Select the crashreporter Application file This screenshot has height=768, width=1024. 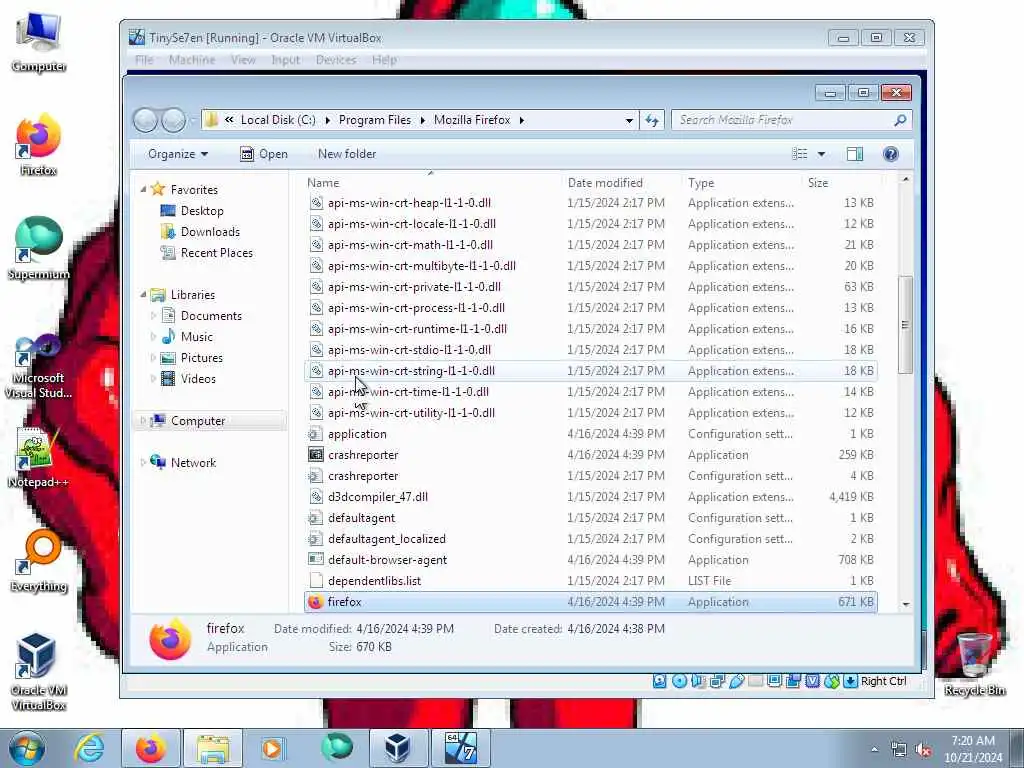point(590,455)
